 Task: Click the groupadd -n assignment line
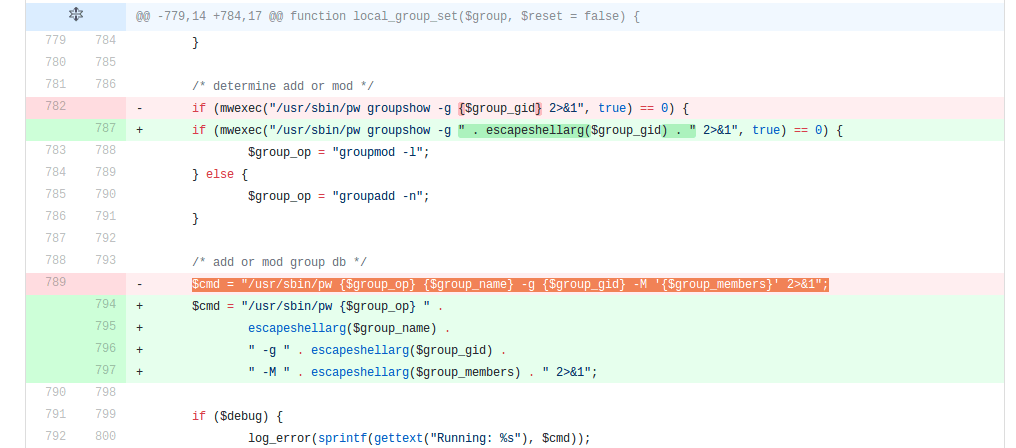(338, 196)
